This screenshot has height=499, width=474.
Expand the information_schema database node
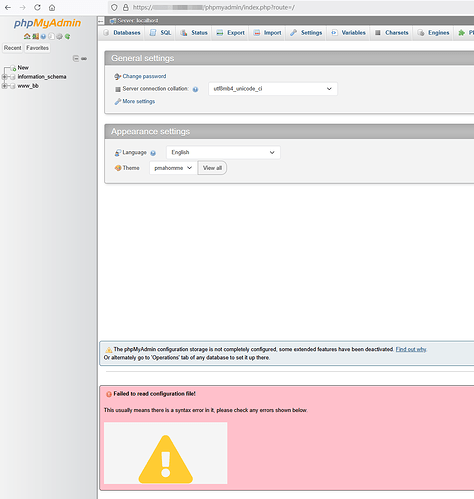point(4,77)
